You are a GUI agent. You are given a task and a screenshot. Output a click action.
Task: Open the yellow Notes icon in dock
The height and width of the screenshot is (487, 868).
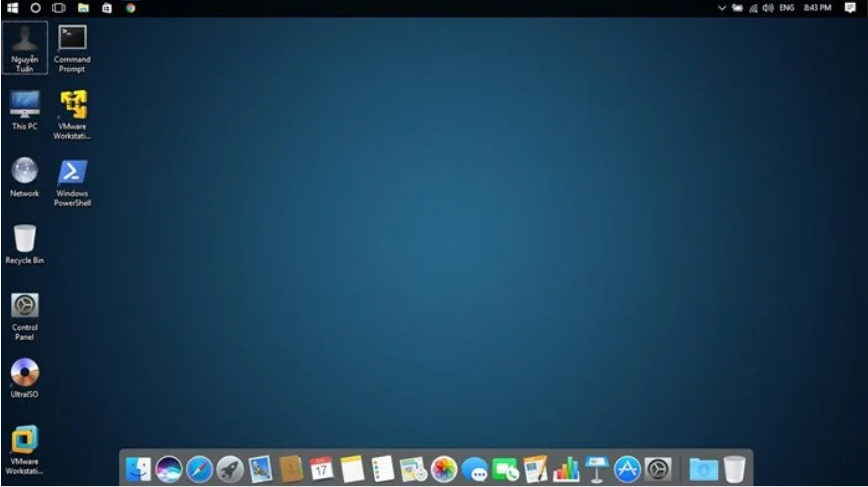pyautogui.click(x=352, y=469)
